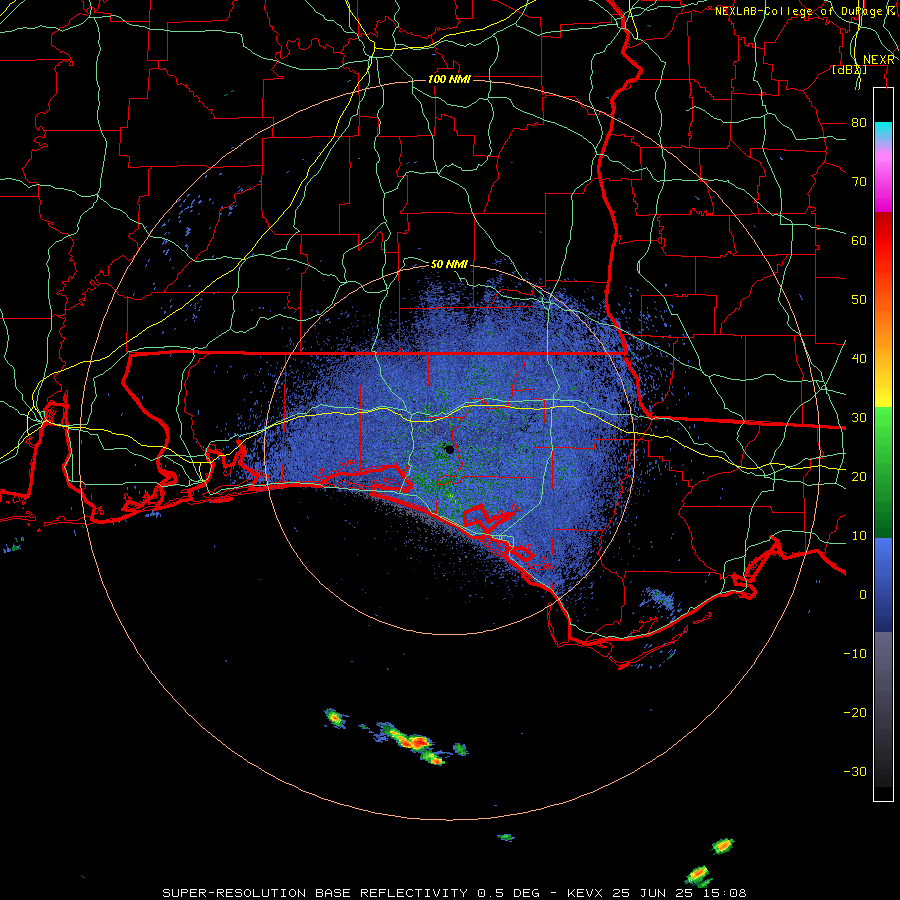Select the 70 dBZ scale label
This screenshot has width=900, height=900.
coord(859,182)
